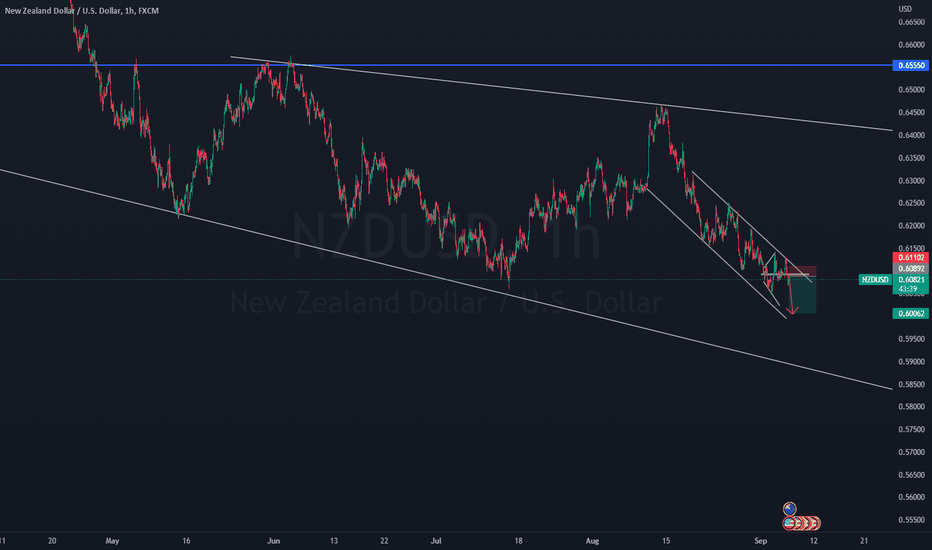The height and width of the screenshot is (550, 932).
Task: Click the 18 date label on the time axis
Action: tap(518, 541)
